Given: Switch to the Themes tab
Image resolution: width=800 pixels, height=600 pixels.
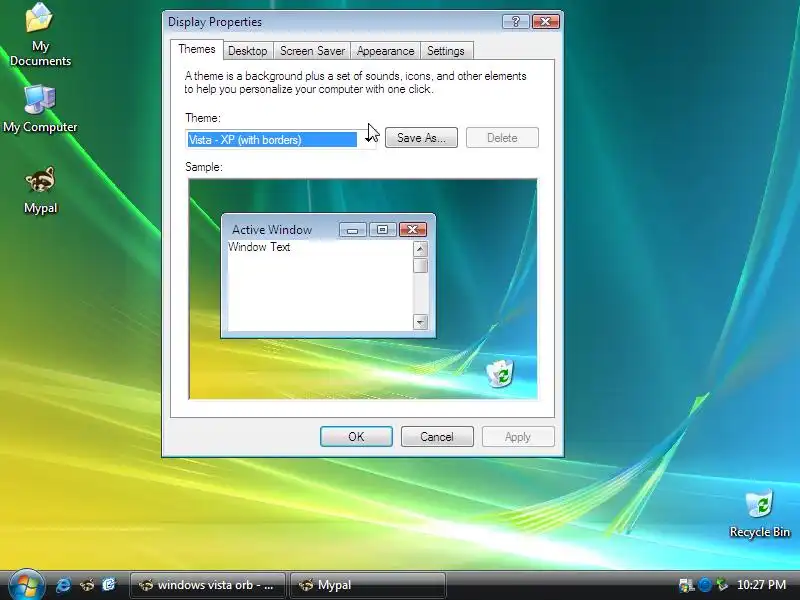Looking at the screenshot, I should click(196, 49).
